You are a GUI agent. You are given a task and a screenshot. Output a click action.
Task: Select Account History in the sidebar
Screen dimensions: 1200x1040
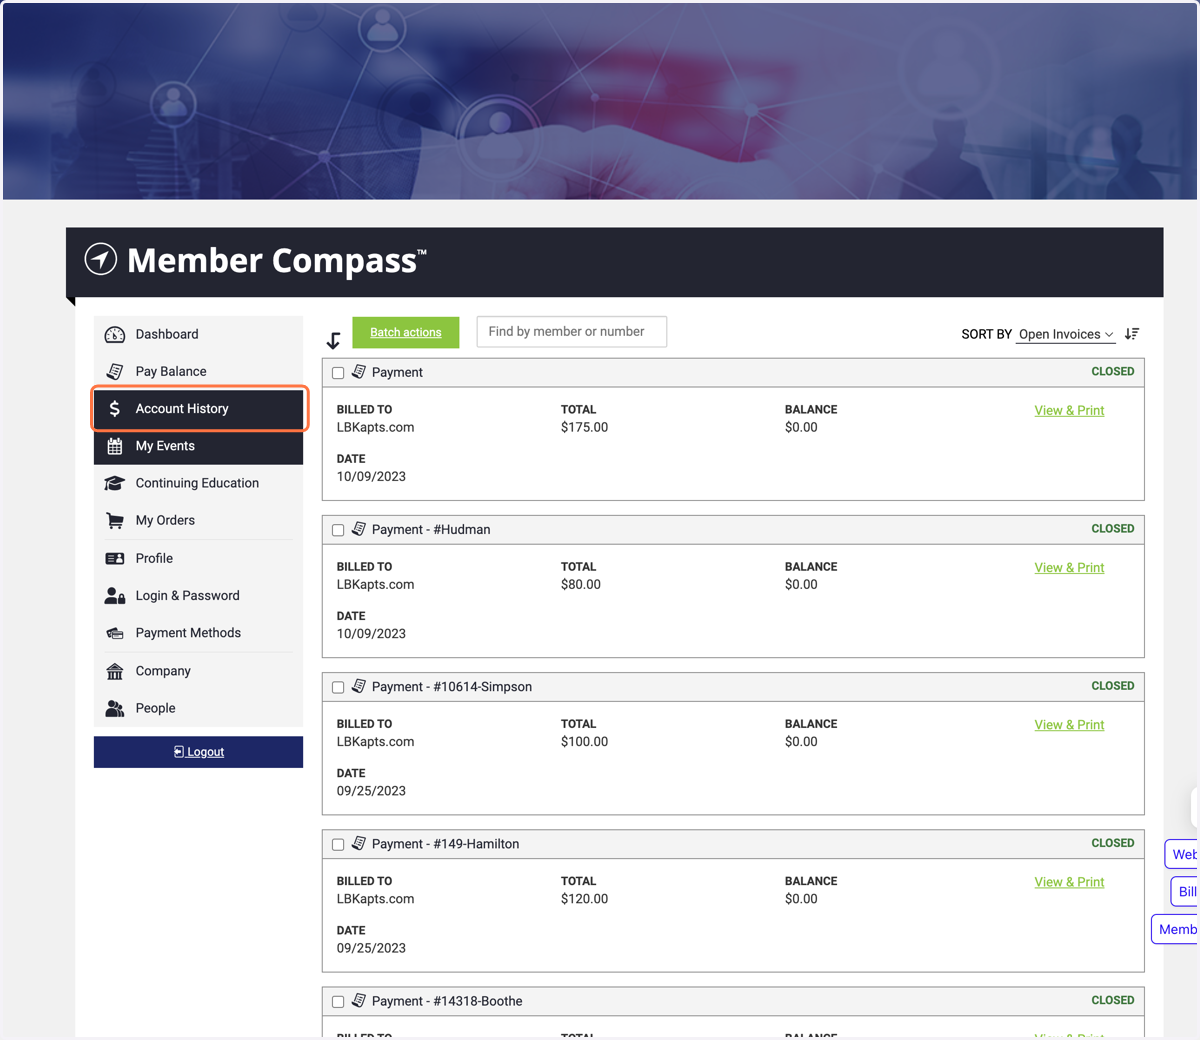[x=198, y=409]
